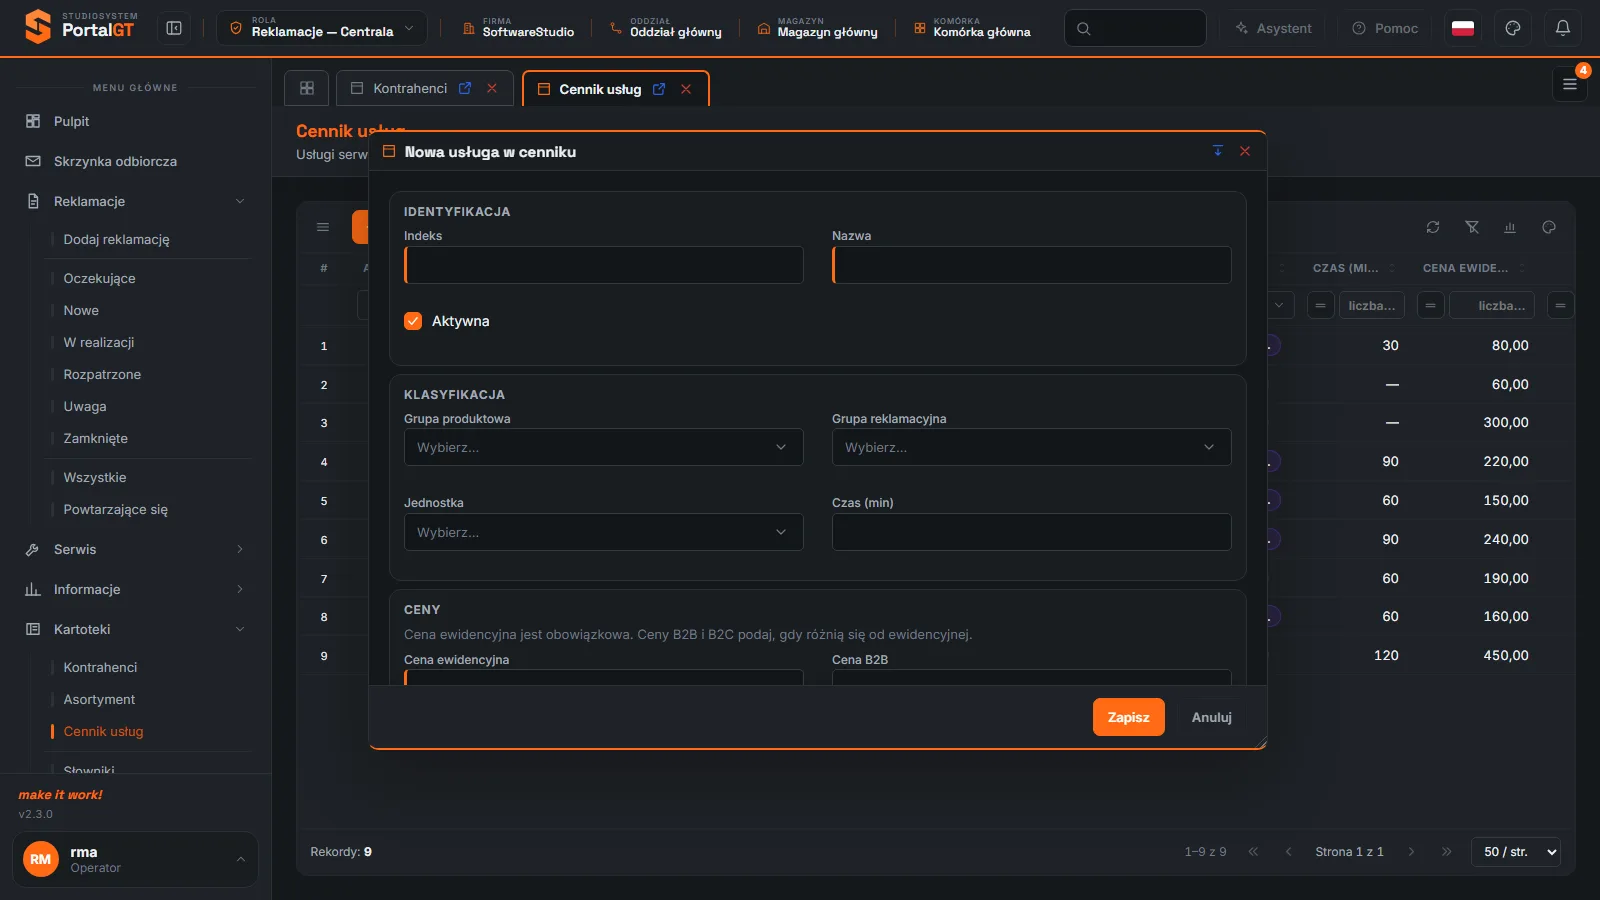
Task: Open the hamburger panel menu with badge
Action: coord(1569,84)
